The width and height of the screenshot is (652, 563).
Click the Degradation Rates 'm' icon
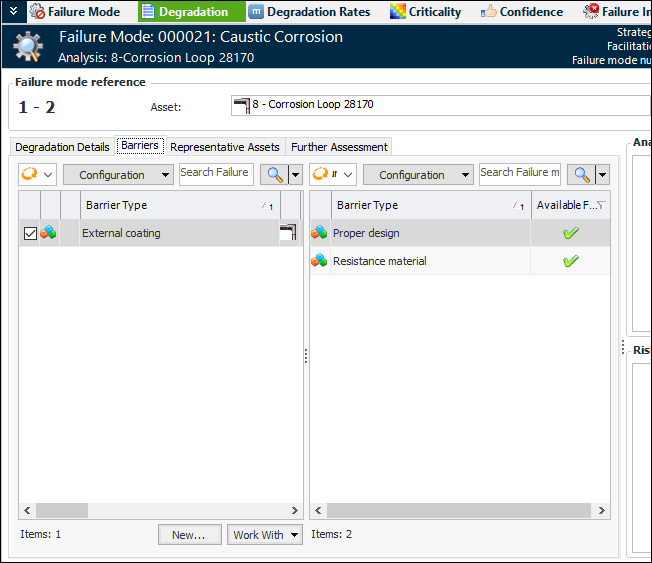256,12
